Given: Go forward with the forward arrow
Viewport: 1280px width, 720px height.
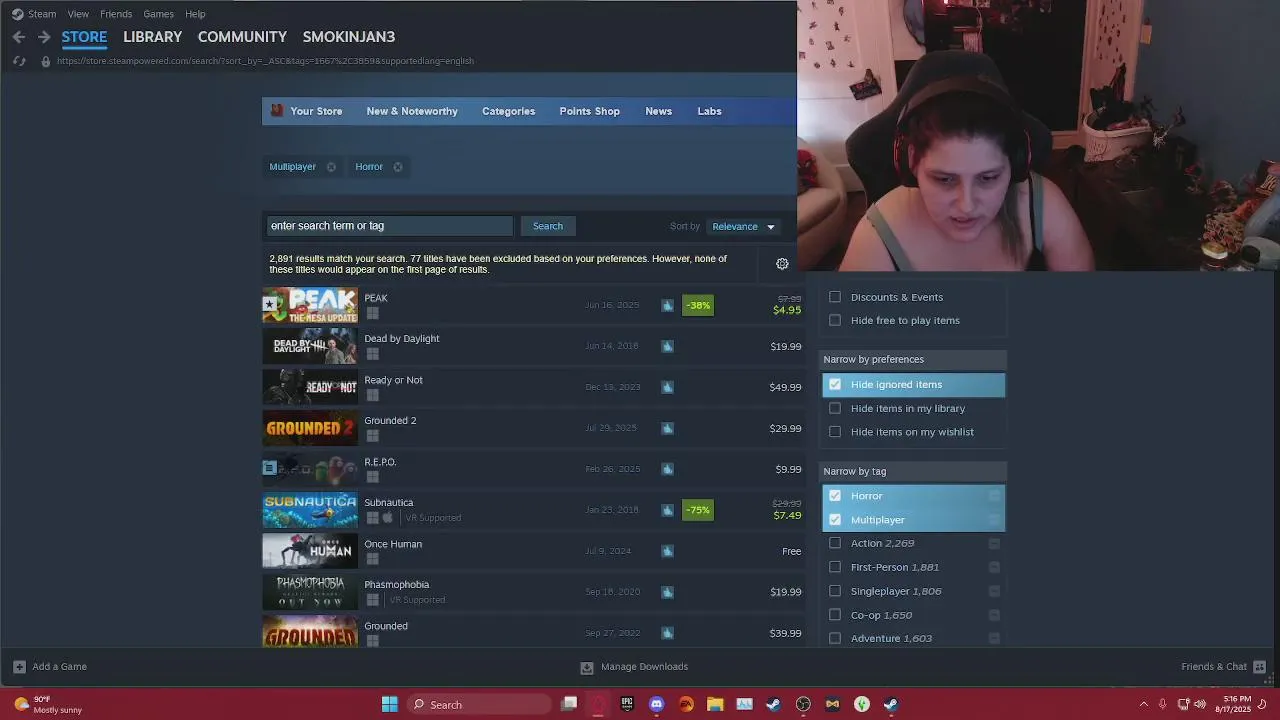Looking at the screenshot, I should coord(44,37).
